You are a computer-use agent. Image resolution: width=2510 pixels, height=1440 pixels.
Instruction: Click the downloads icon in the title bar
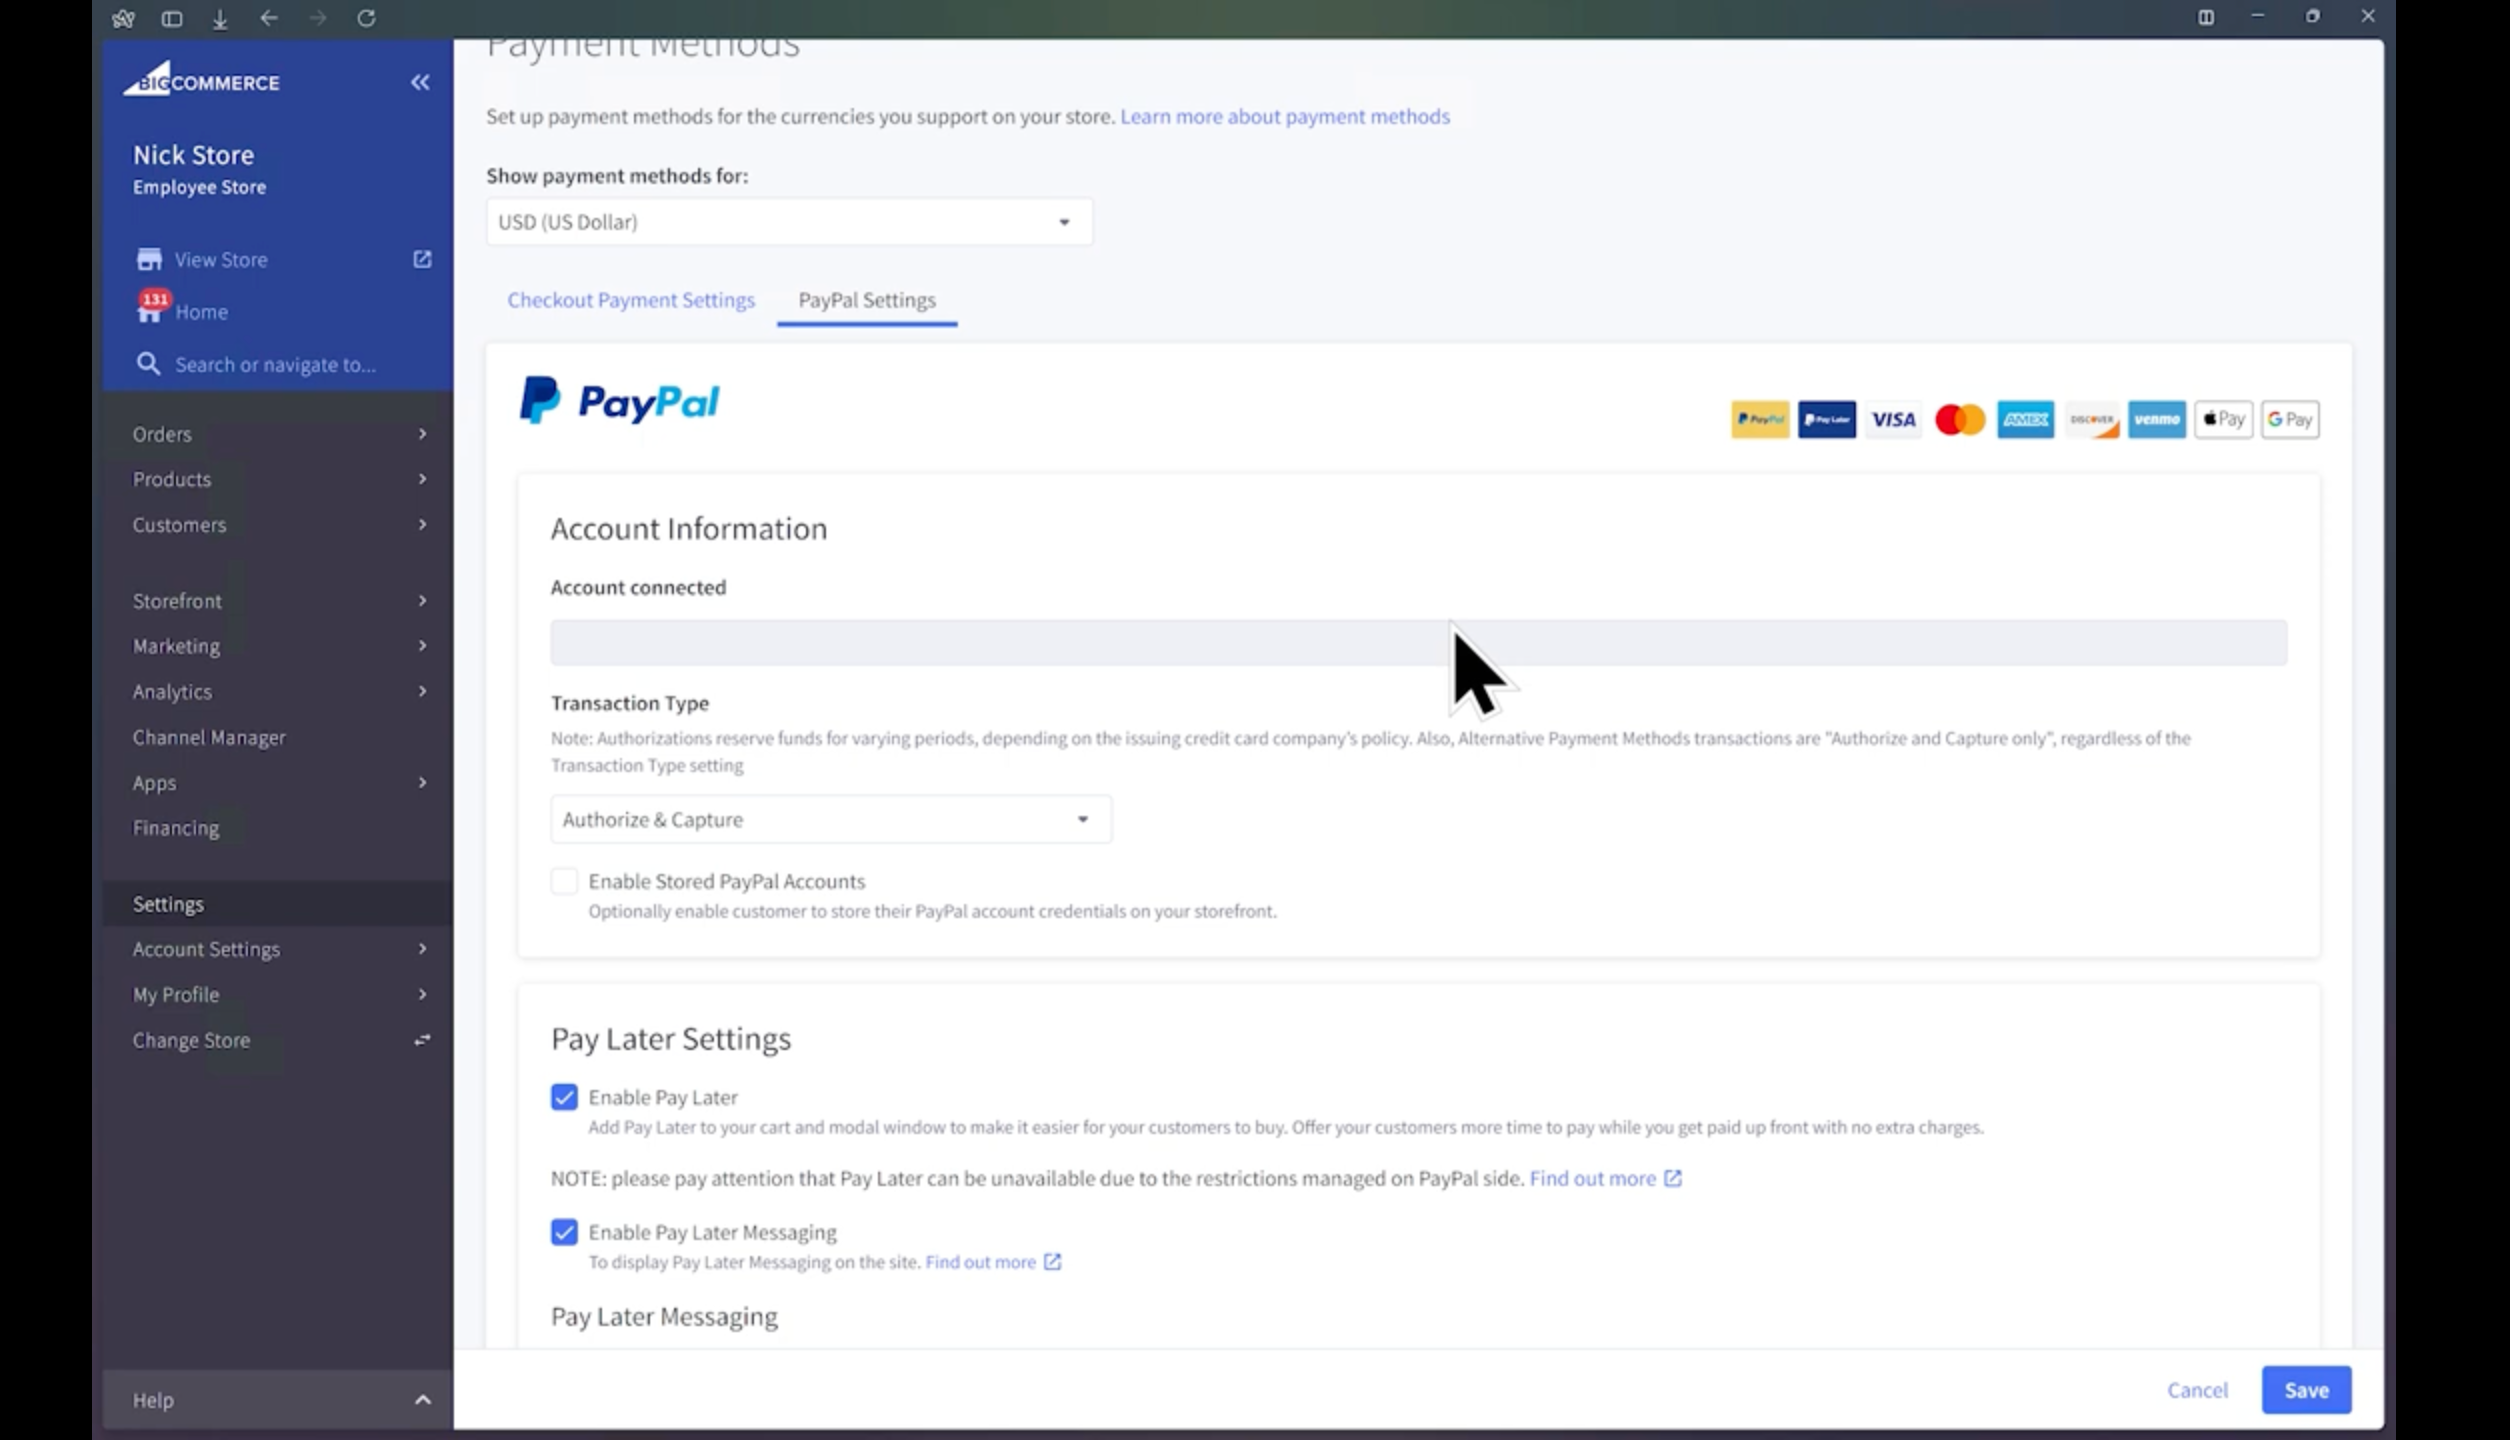coord(220,18)
